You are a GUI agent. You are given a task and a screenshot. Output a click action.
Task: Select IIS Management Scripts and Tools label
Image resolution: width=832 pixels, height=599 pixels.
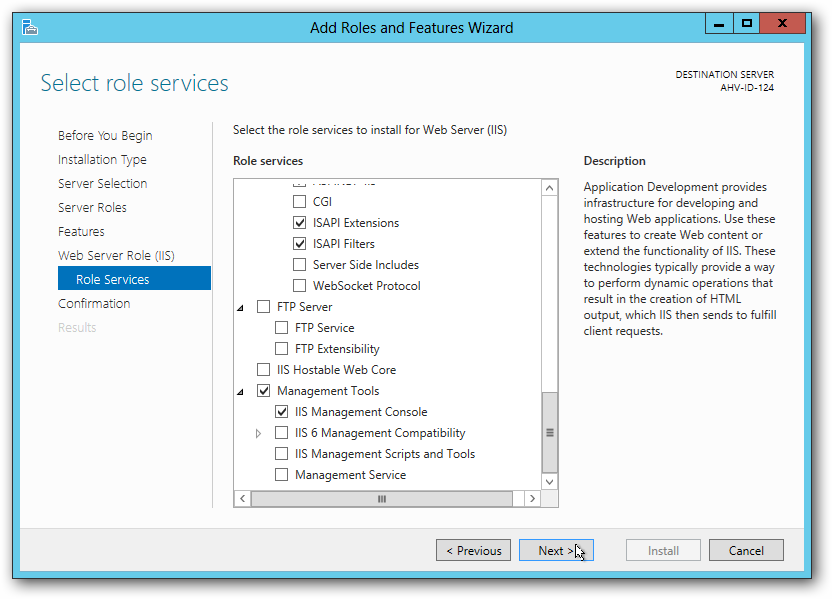click(385, 454)
